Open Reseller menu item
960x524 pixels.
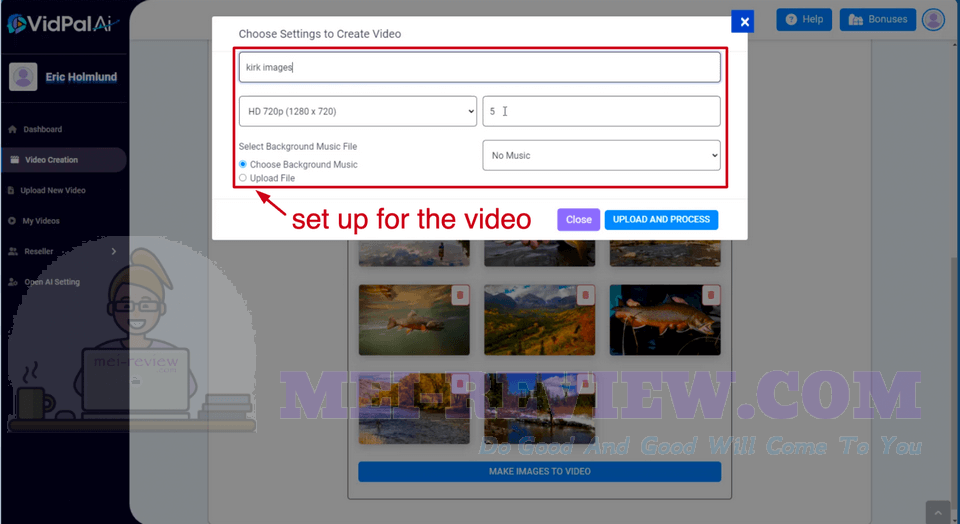(39, 252)
